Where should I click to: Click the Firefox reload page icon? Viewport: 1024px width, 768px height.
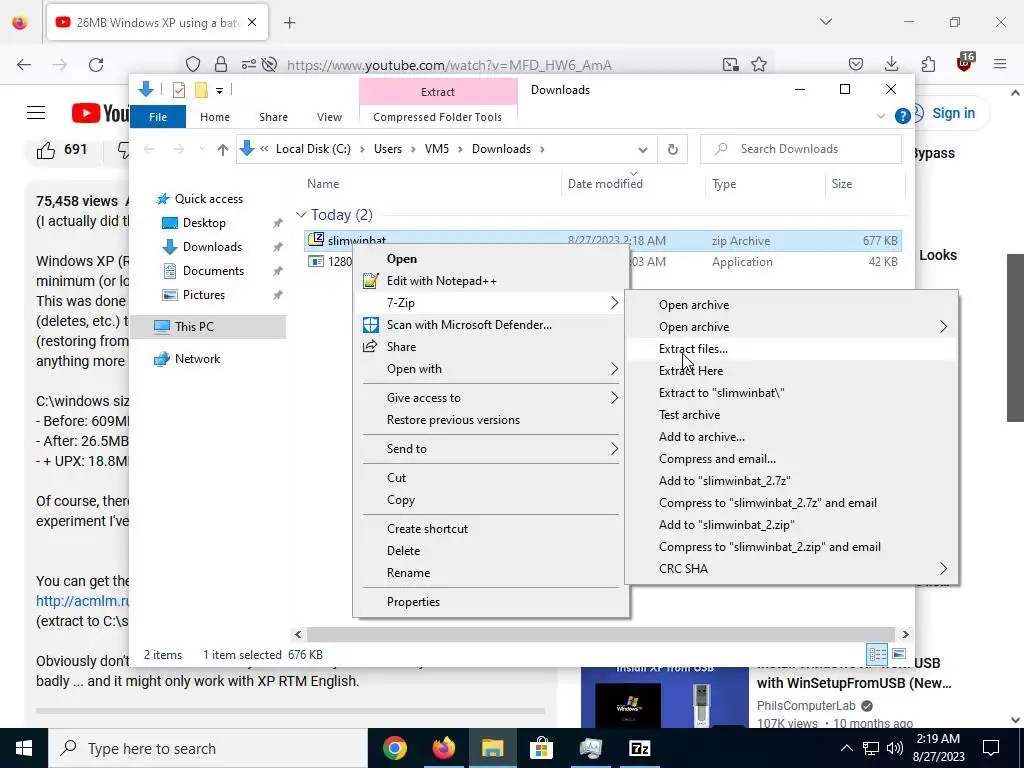pos(96,65)
